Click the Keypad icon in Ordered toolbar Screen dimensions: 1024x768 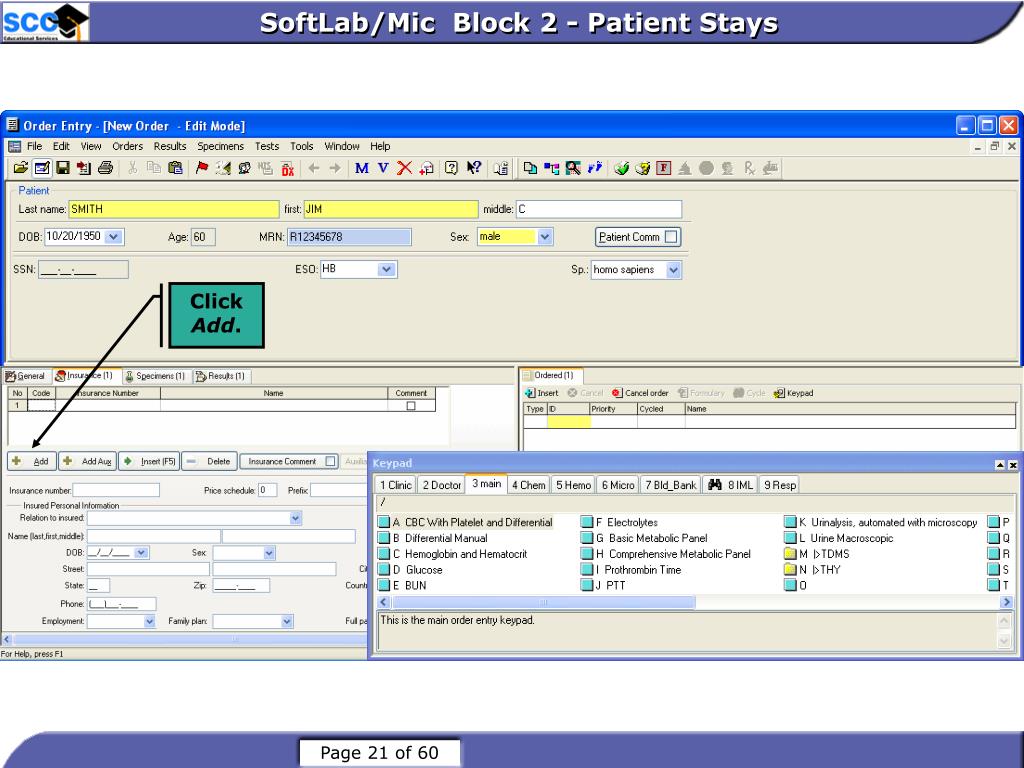(779, 393)
